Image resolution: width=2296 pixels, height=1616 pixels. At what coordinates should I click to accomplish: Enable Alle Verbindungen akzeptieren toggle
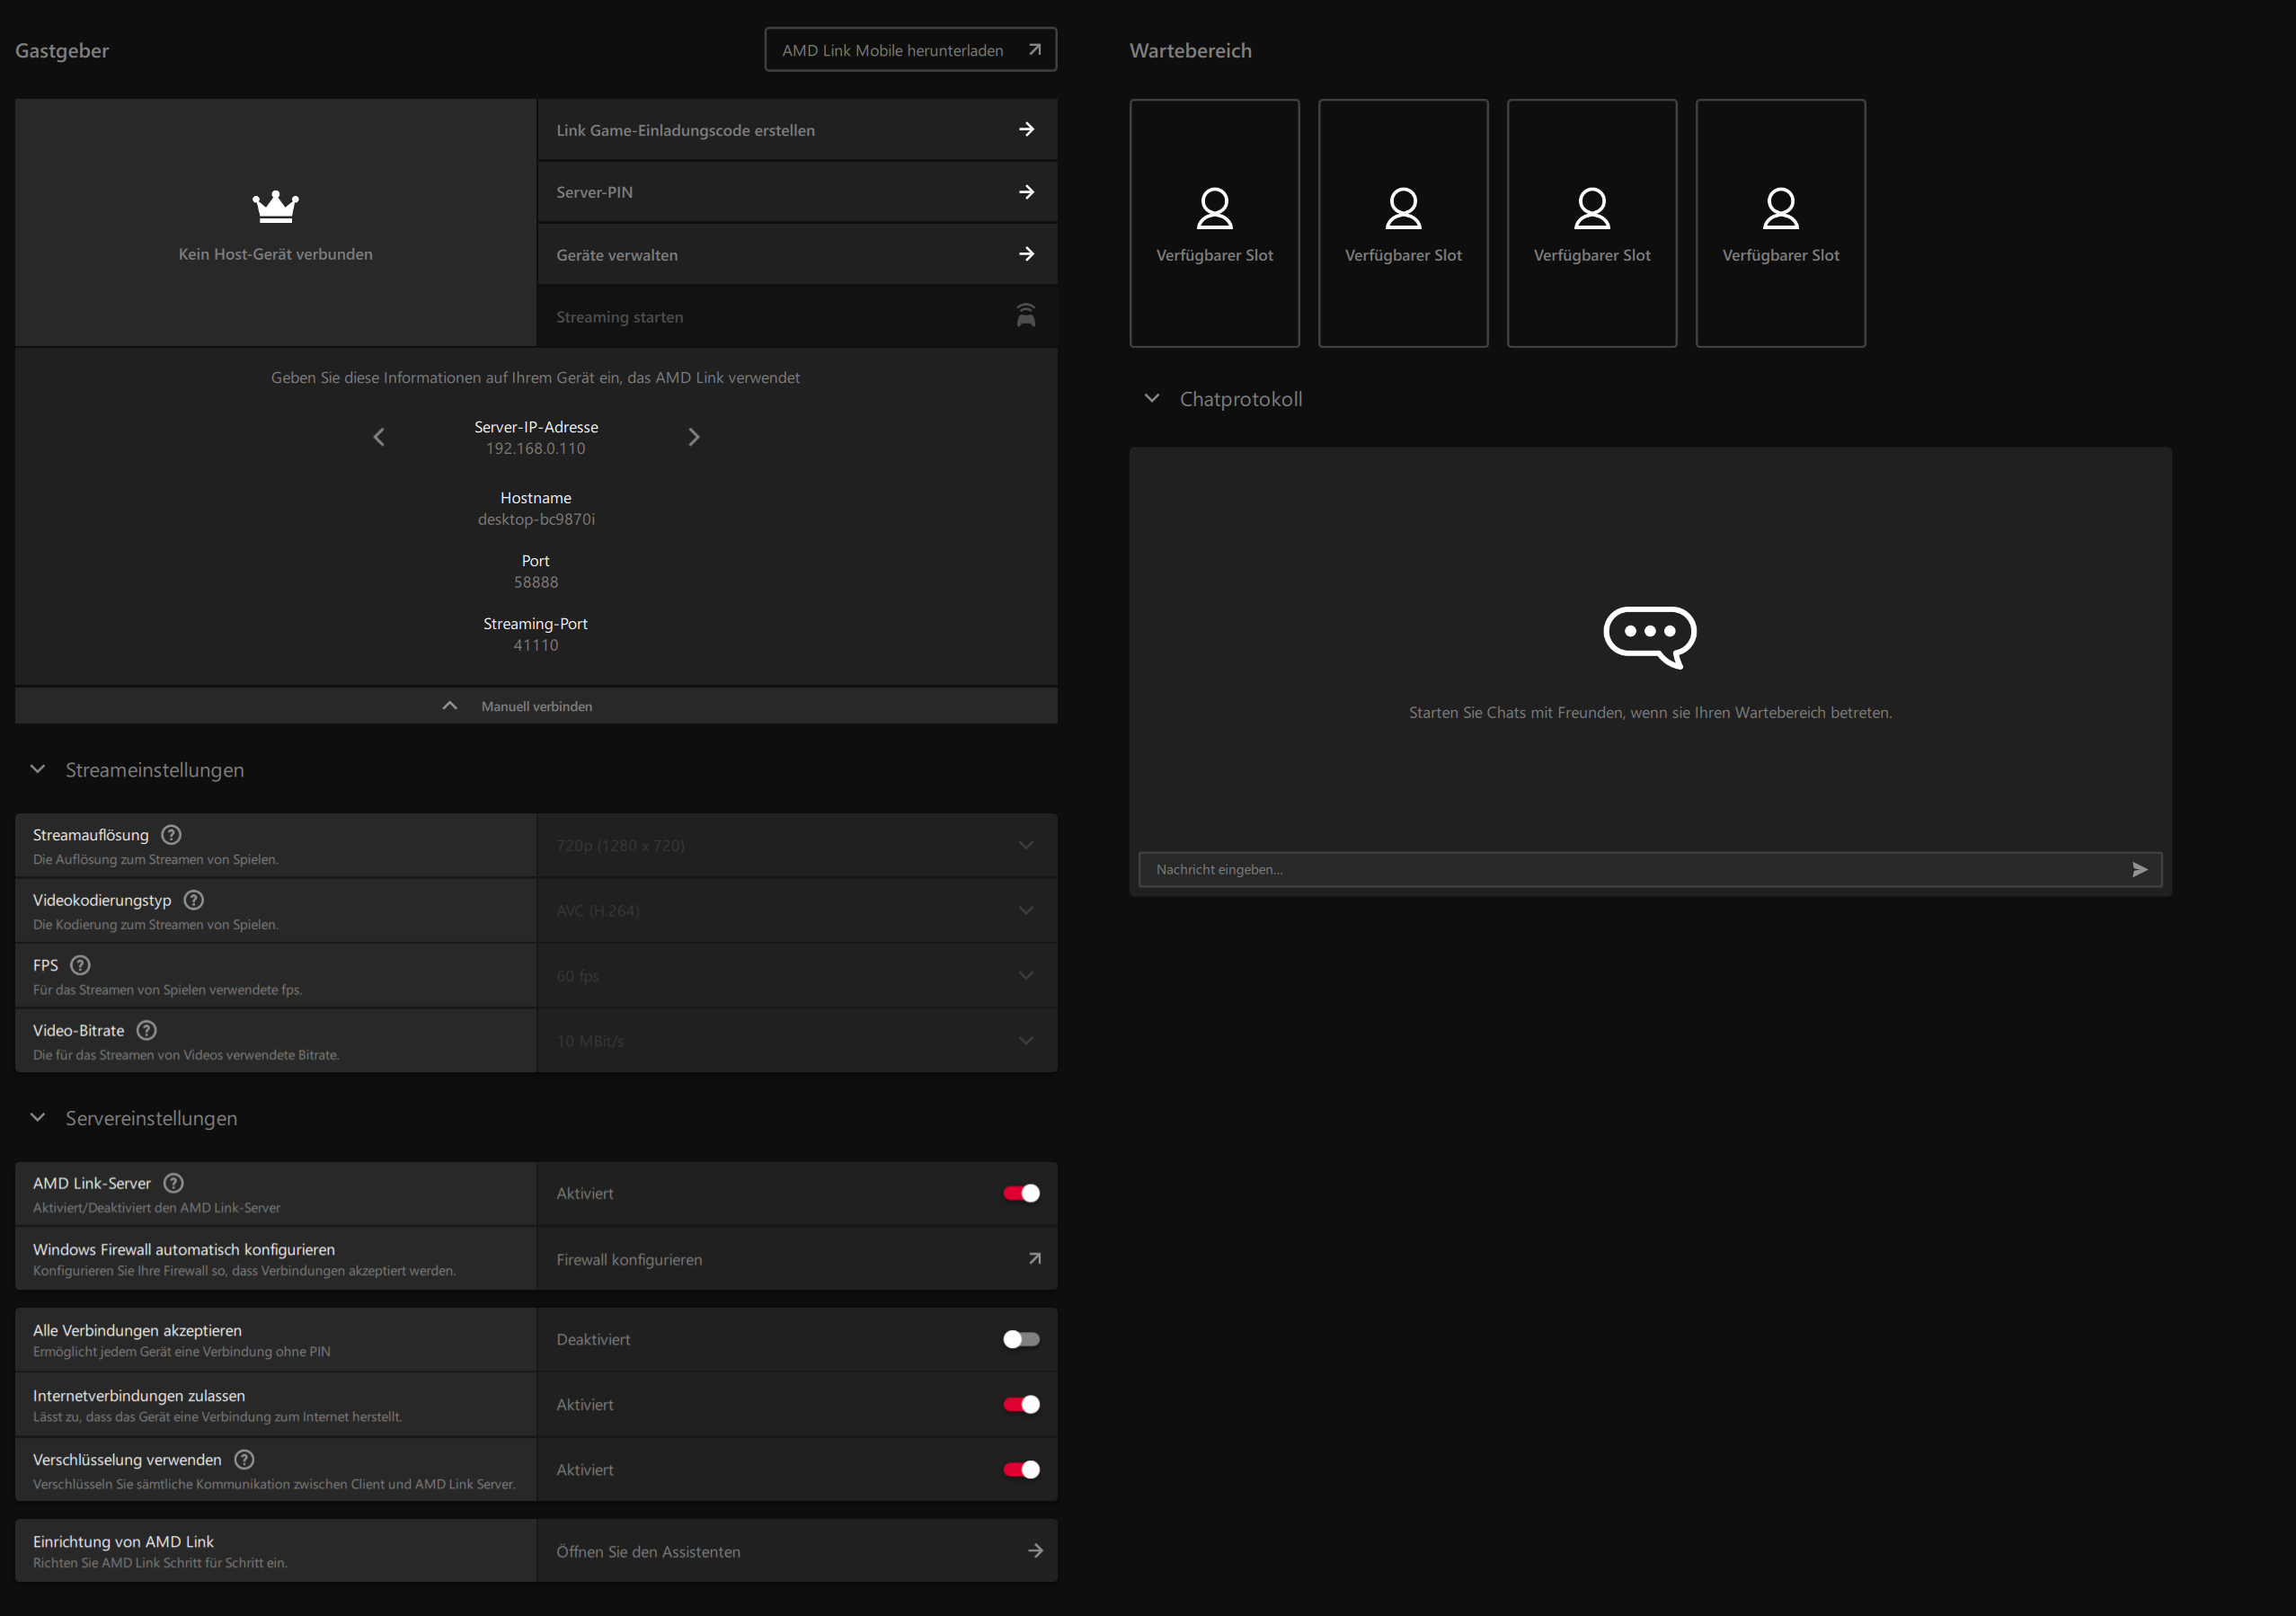click(1021, 1339)
